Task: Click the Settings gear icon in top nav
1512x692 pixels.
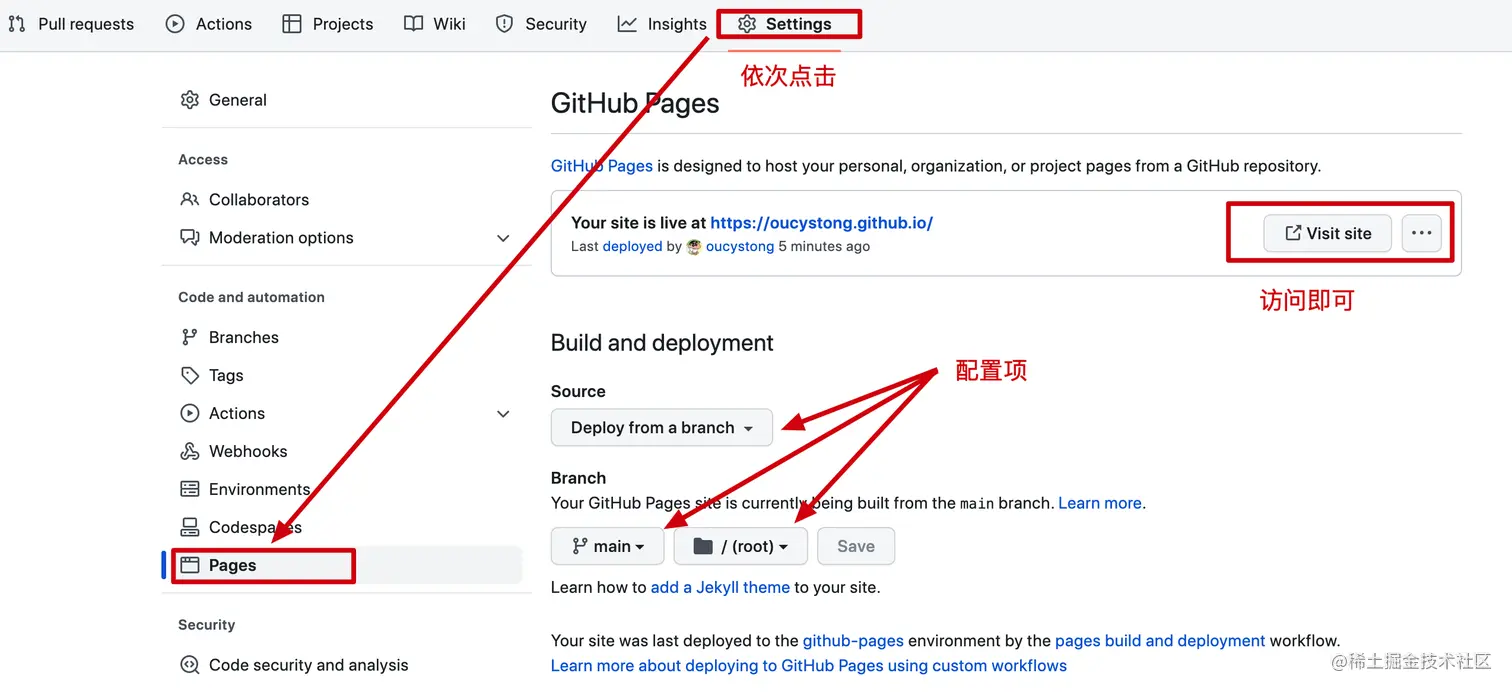Action: pyautogui.click(x=747, y=24)
